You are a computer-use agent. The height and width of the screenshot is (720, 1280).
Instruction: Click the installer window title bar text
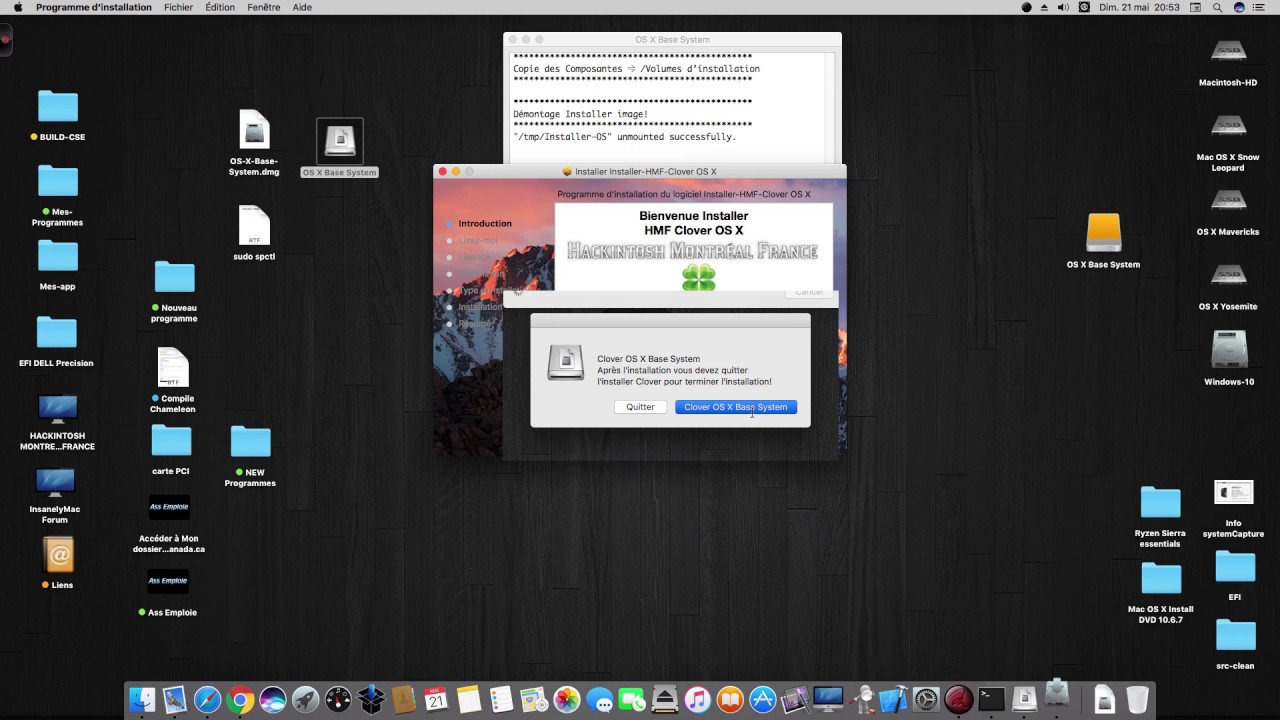tap(646, 171)
